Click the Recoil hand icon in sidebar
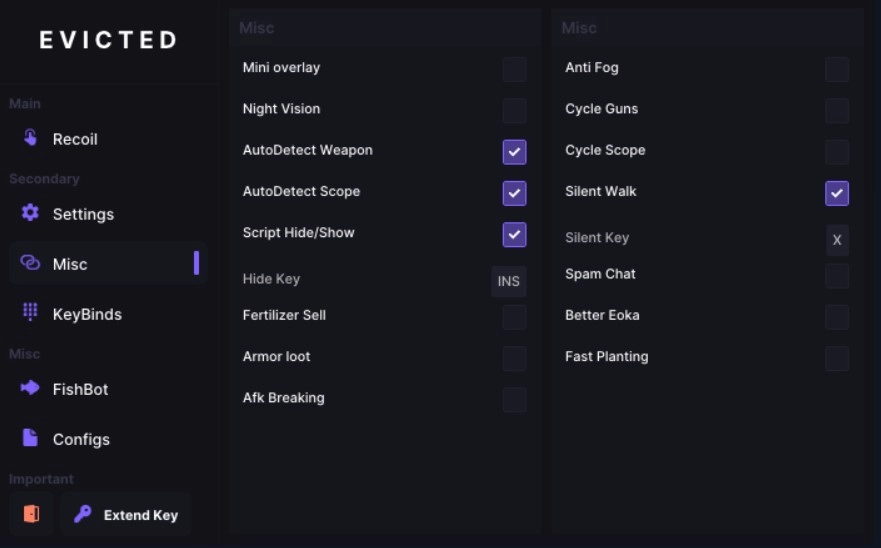 (x=30, y=138)
